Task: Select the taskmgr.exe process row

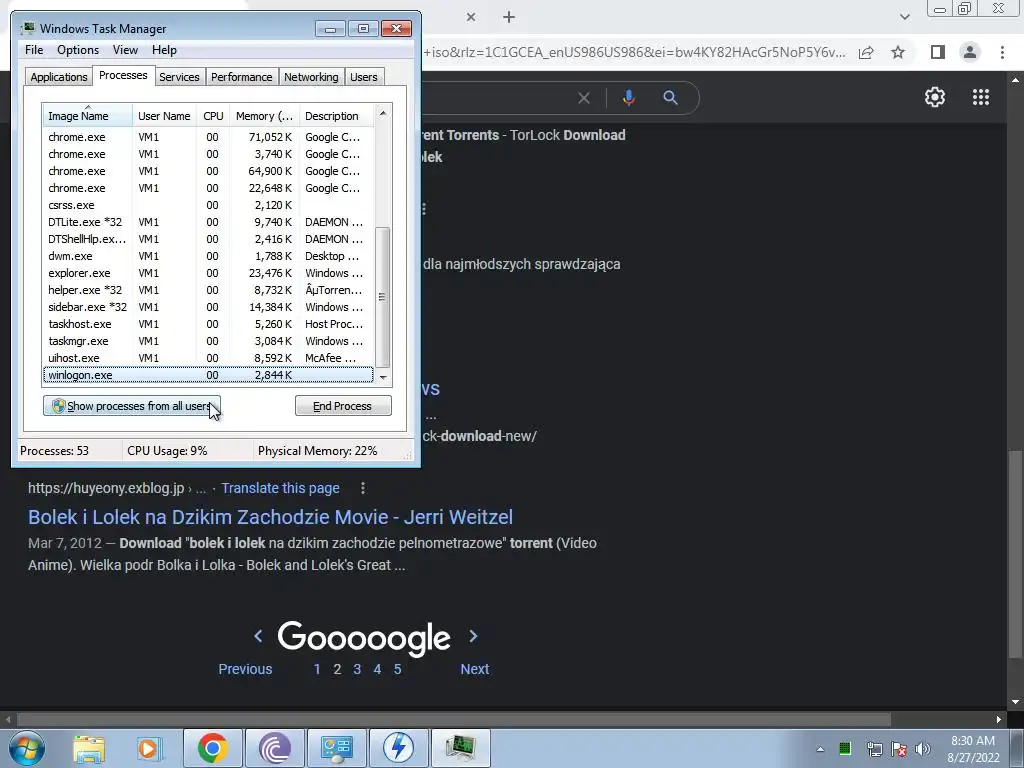Action: 208,341
